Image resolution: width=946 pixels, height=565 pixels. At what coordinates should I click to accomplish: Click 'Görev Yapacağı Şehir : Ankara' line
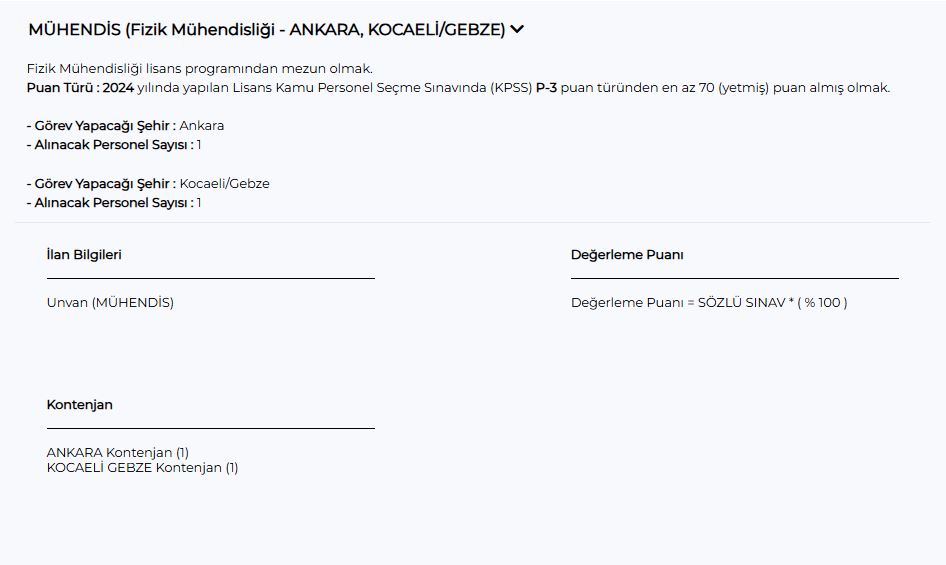126,126
